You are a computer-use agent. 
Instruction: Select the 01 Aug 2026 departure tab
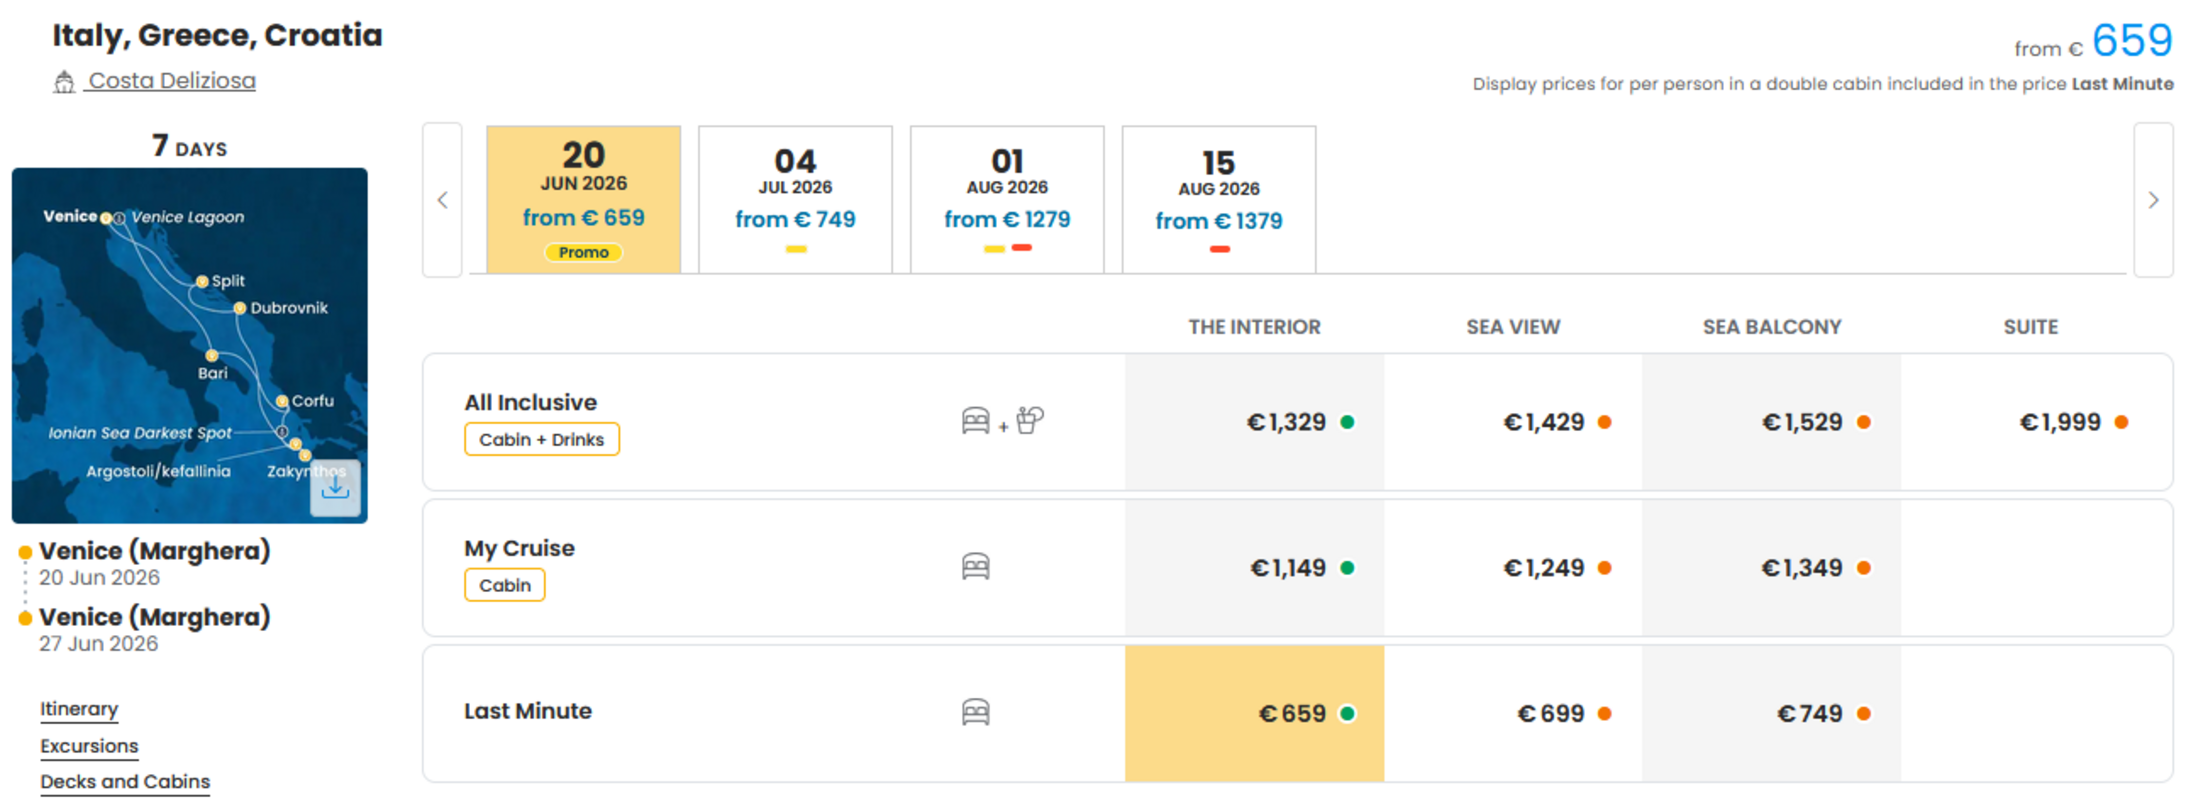tap(1007, 199)
